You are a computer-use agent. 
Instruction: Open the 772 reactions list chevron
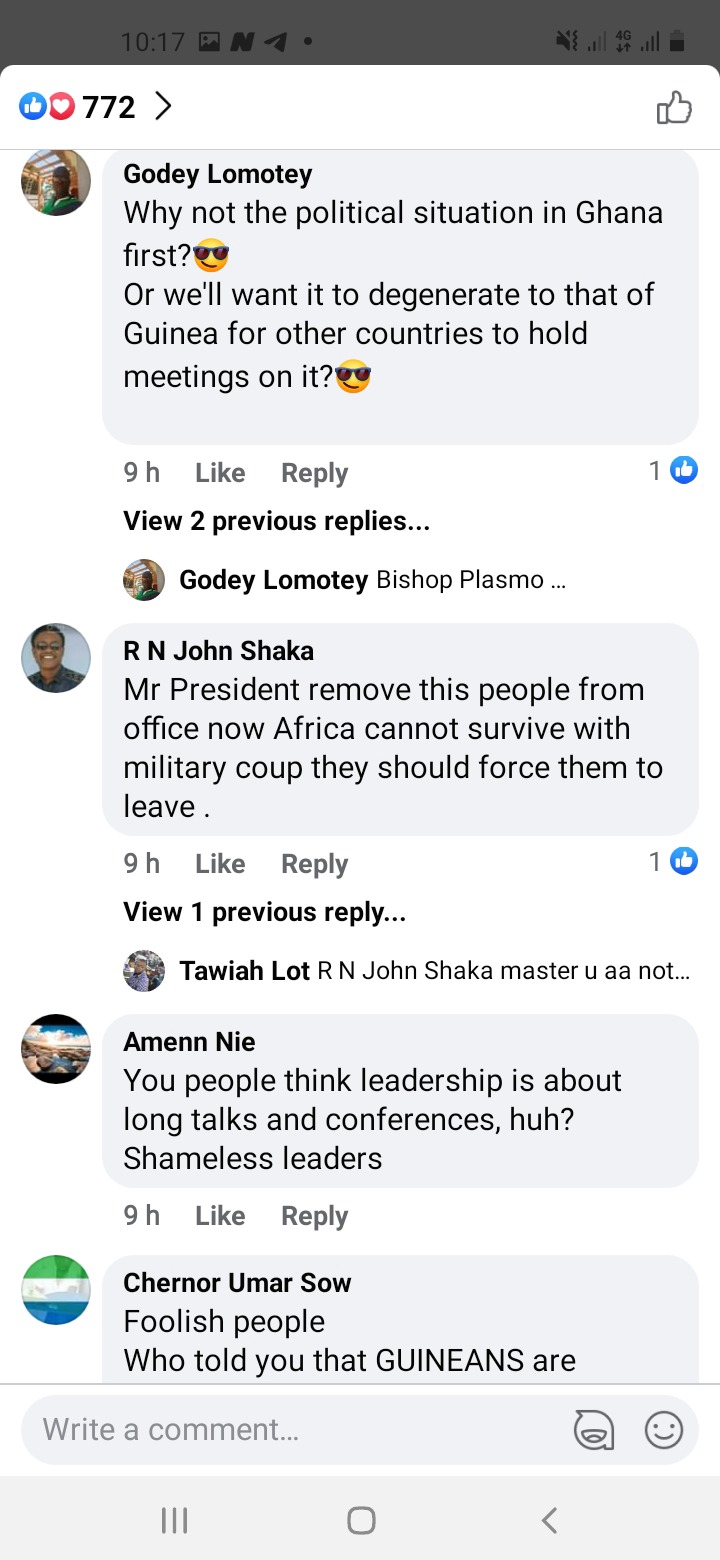163,106
